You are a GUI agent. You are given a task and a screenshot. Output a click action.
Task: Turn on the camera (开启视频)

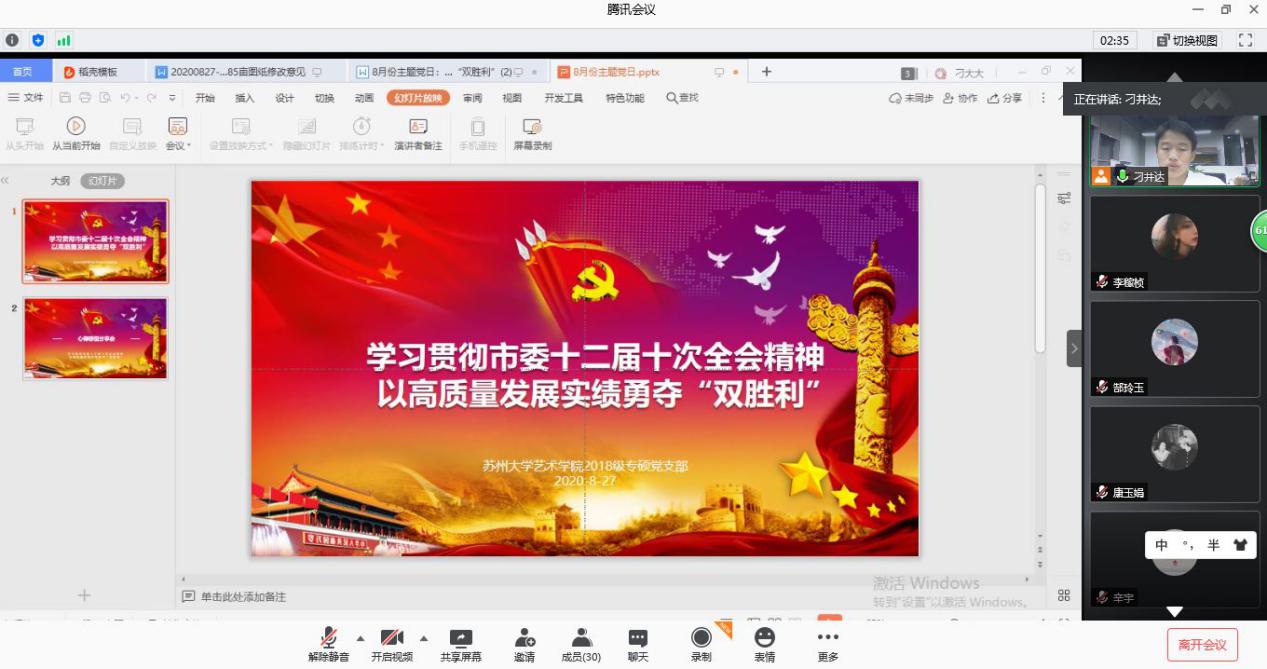click(x=391, y=639)
